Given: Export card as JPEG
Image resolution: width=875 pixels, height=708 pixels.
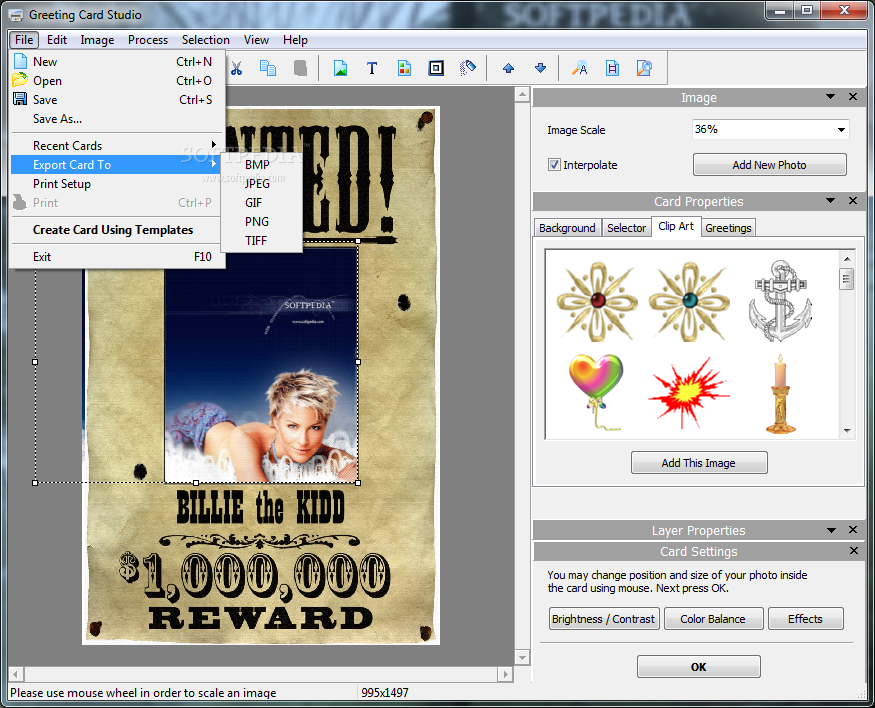Looking at the screenshot, I should pyautogui.click(x=261, y=184).
